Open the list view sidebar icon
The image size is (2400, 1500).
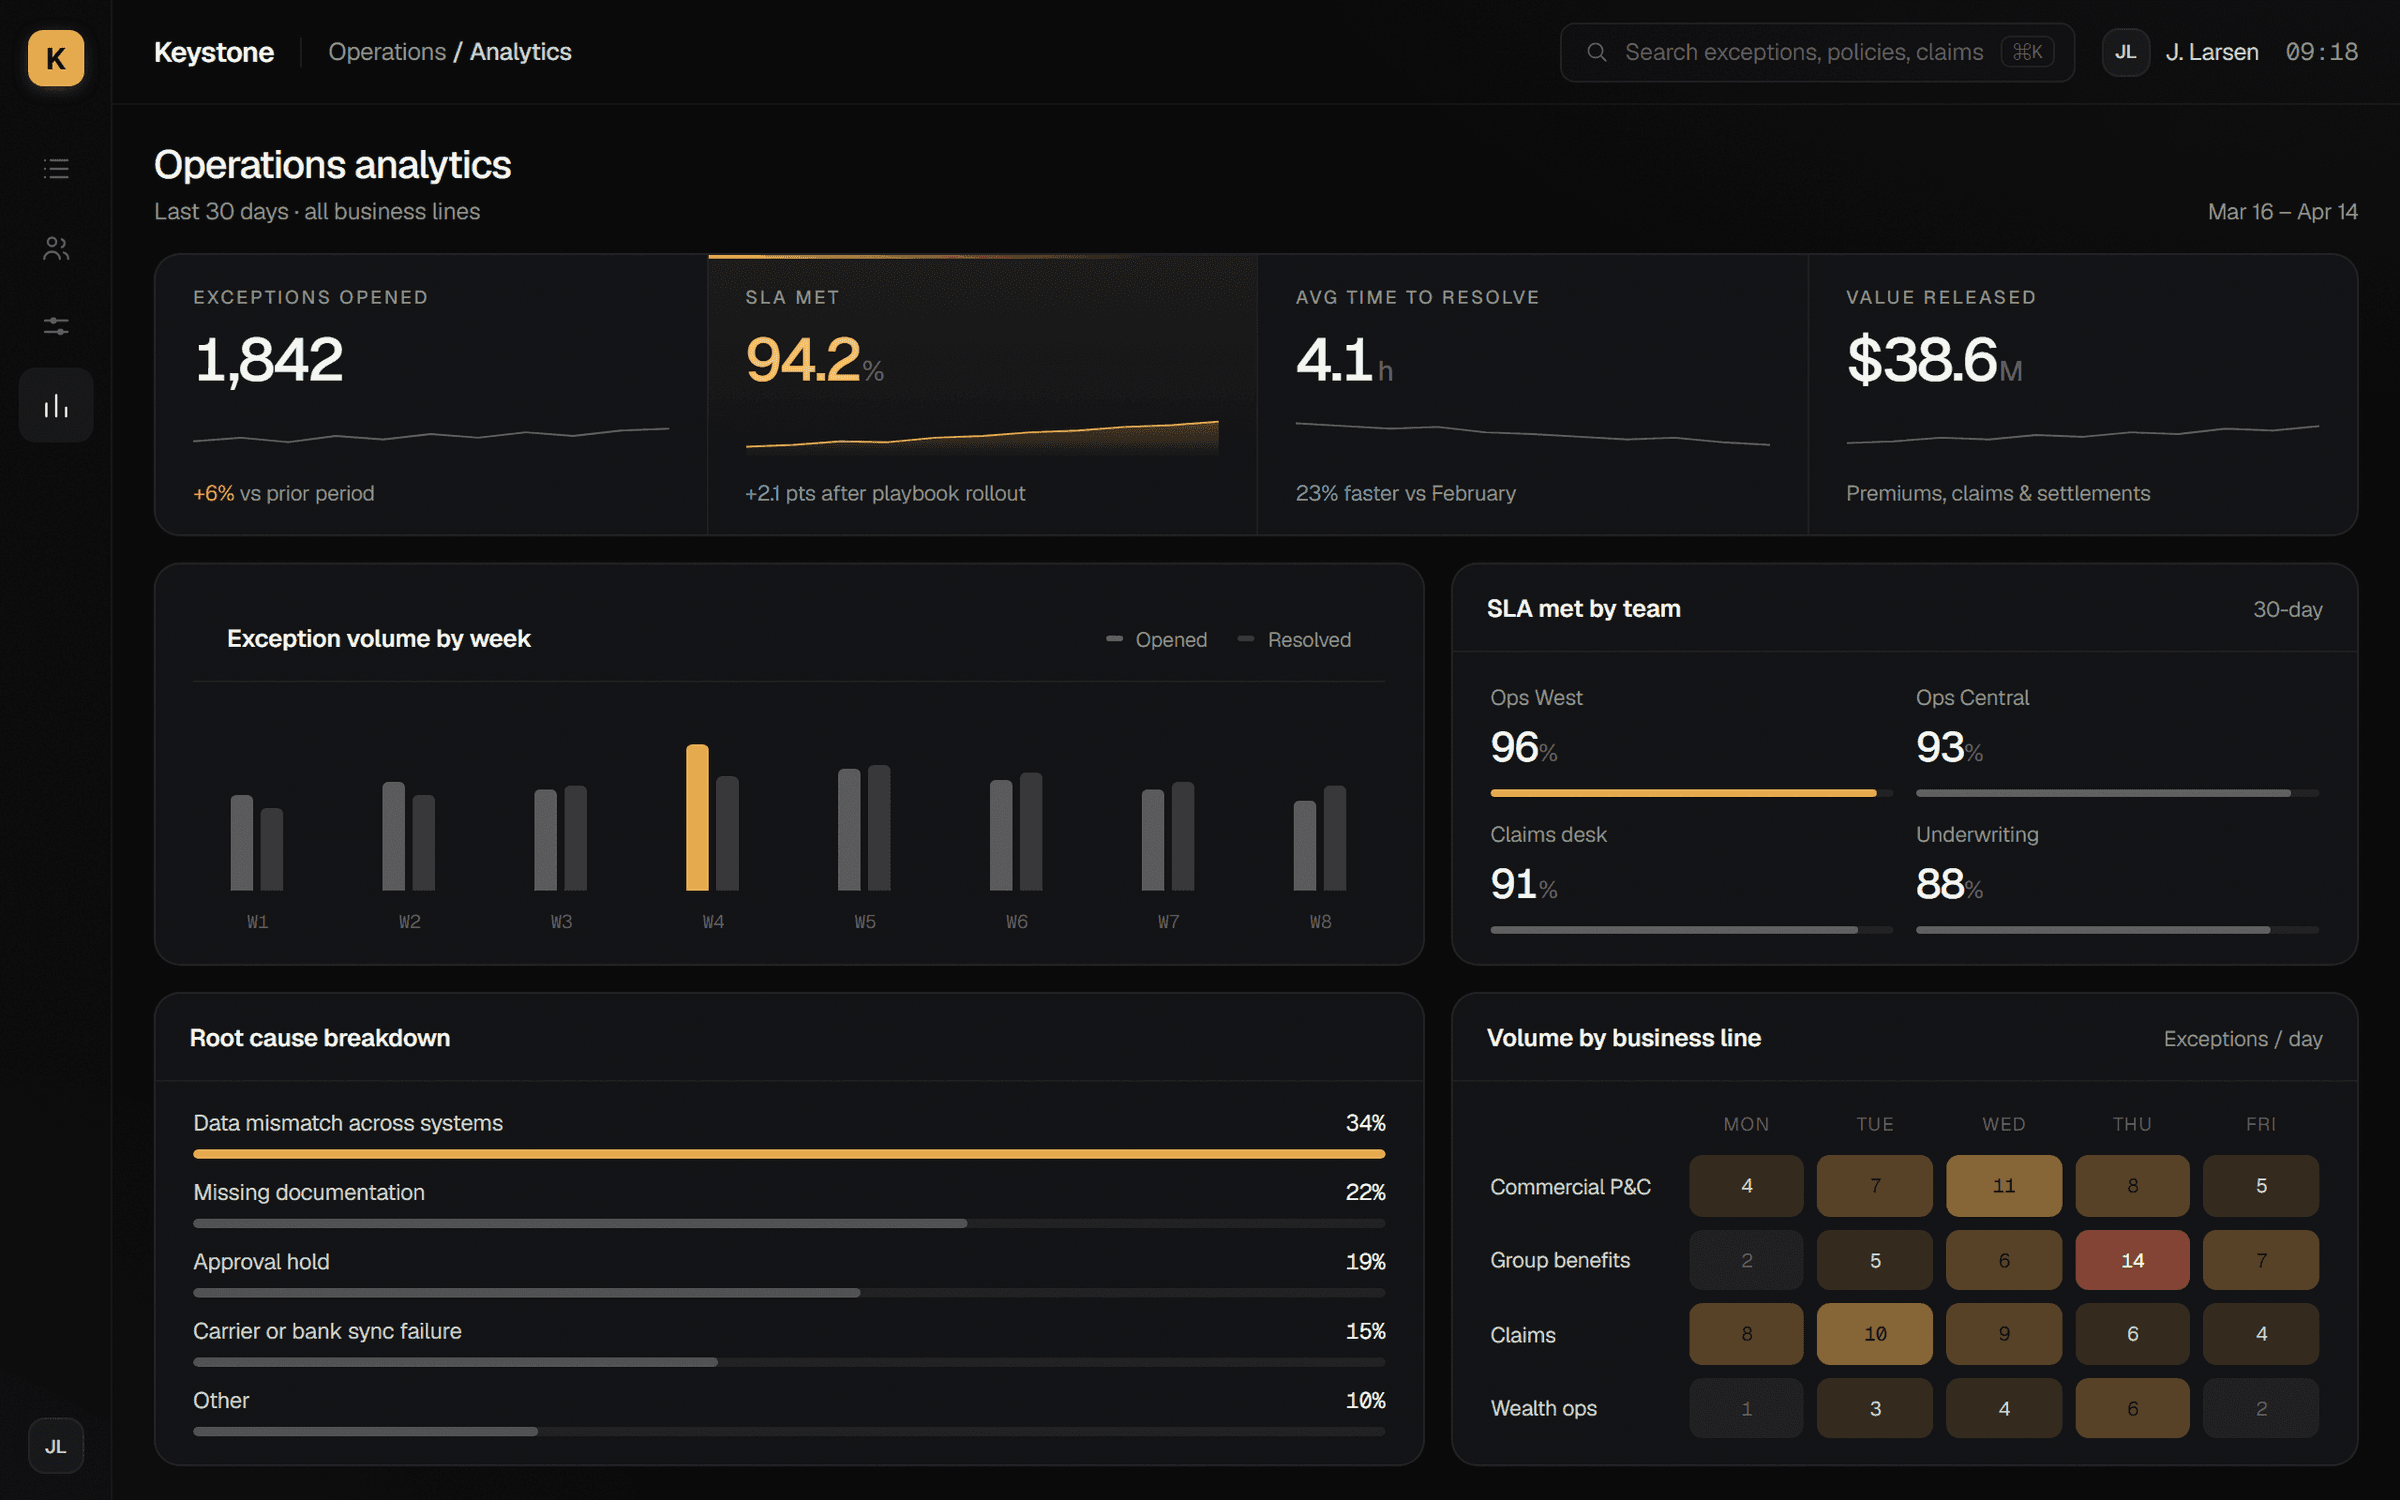pos(56,168)
